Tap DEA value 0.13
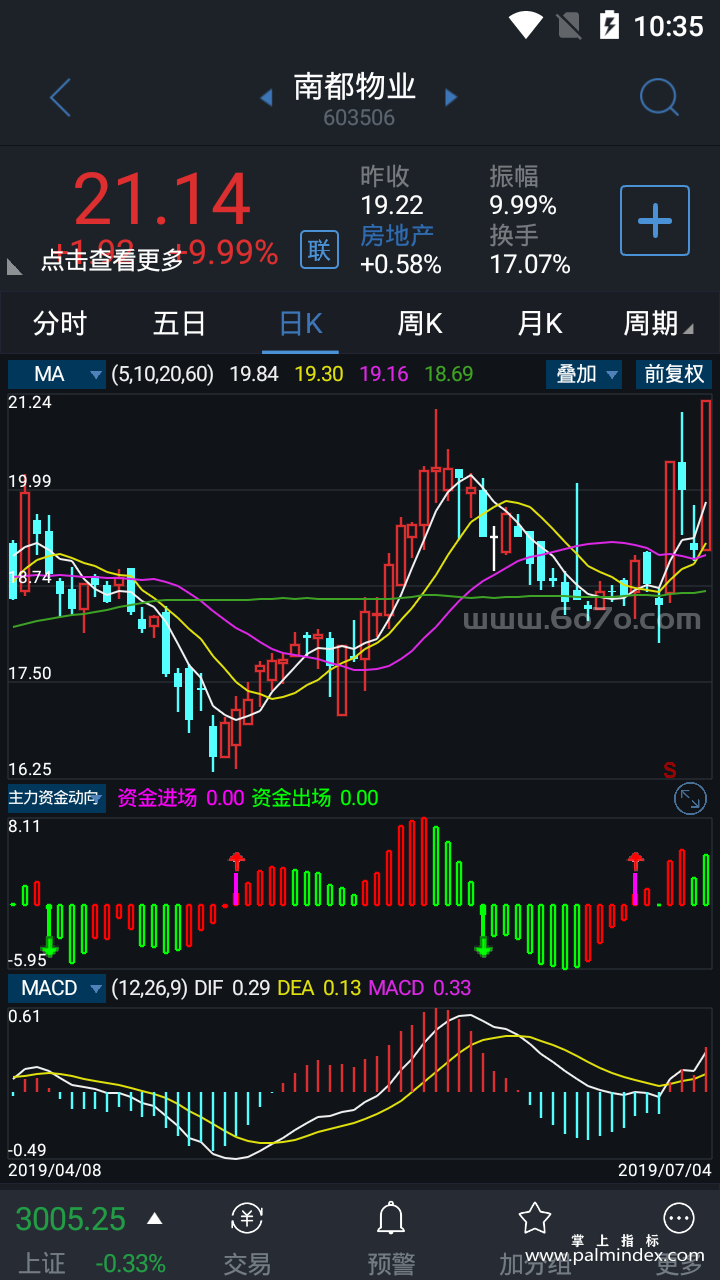The image size is (720, 1280). (x=342, y=988)
